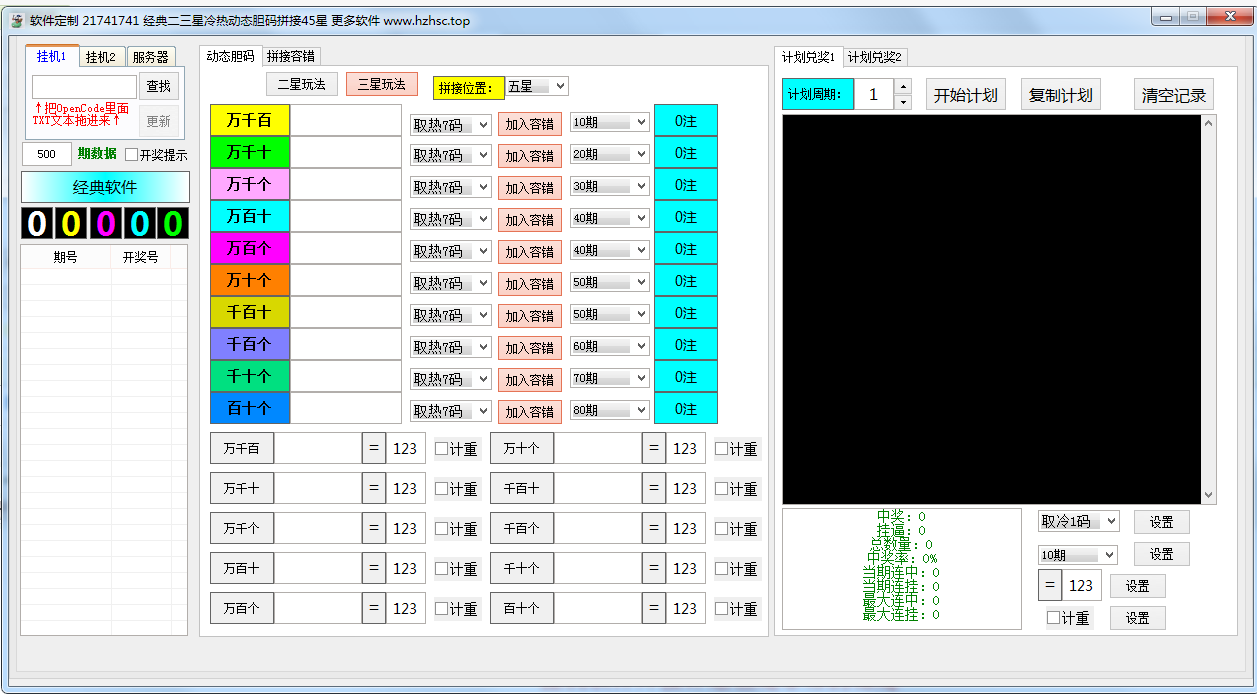1257x694 pixels.
Task: Toggle 计重 checkbox for lower 千百十 row
Action: pos(721,489)
